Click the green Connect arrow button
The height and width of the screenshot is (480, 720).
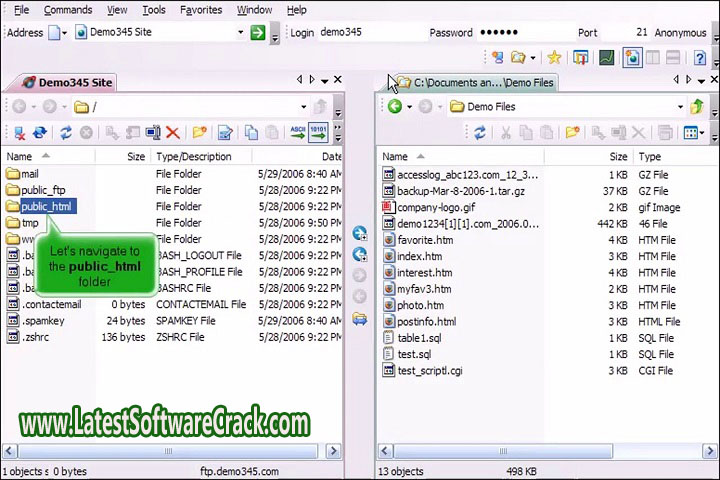258,33
